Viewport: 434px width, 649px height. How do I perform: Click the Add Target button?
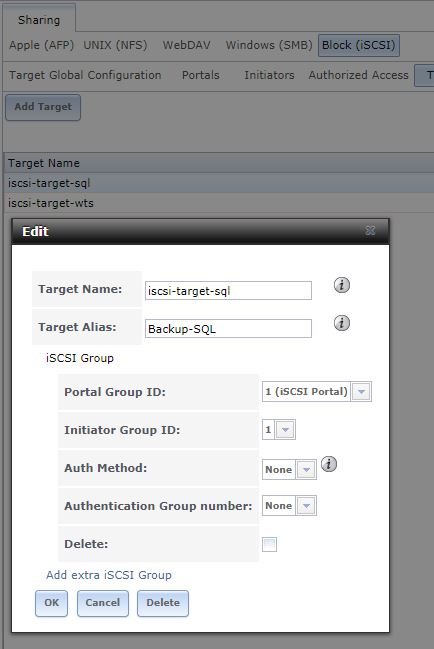click(x=43, y=107)
